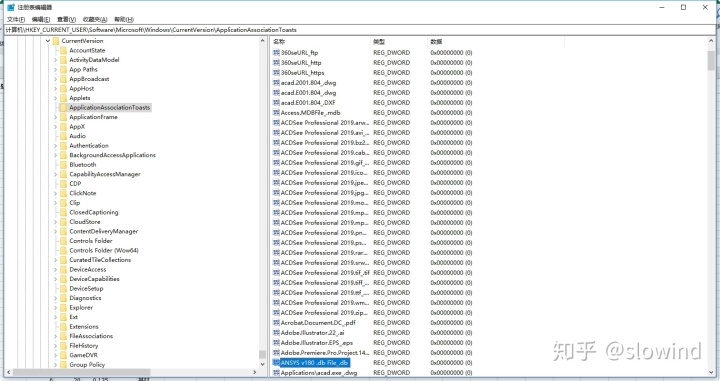Click the registry path address bar
This screenshot has width=720, height=381.
pos(360,30)
